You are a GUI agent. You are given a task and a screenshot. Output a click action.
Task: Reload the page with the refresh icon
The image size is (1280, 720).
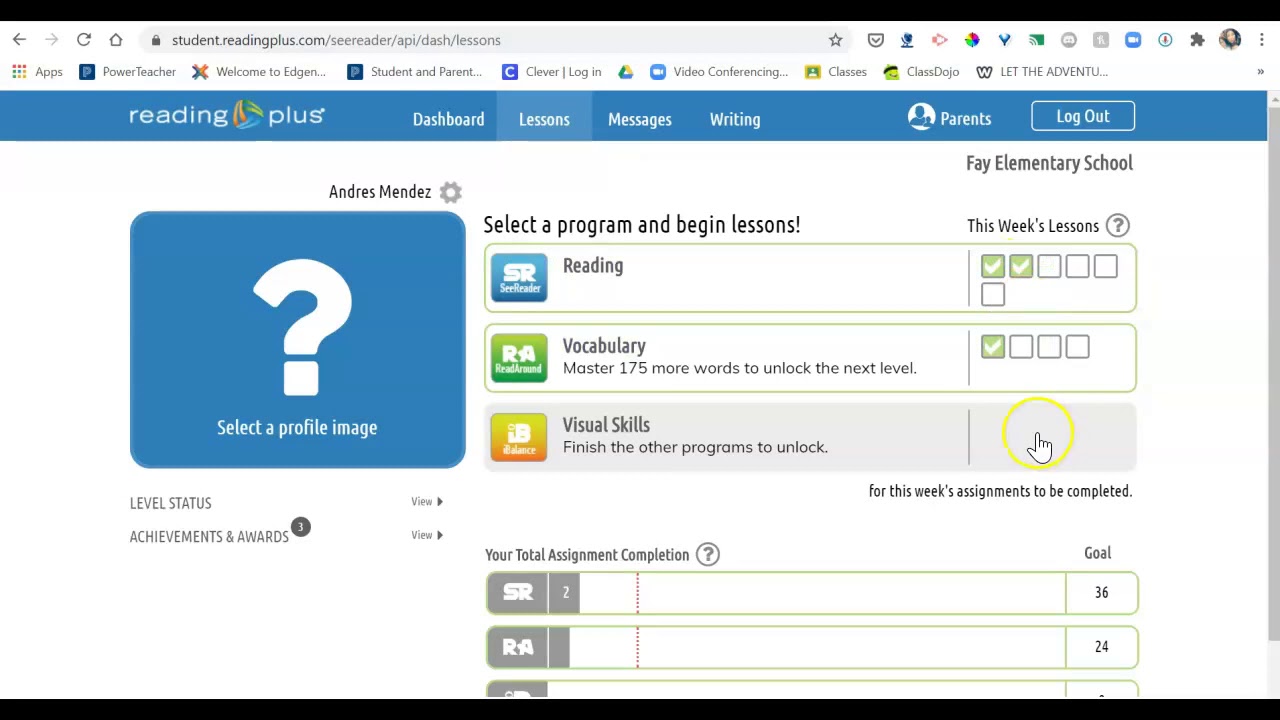(x=84, y=40)
